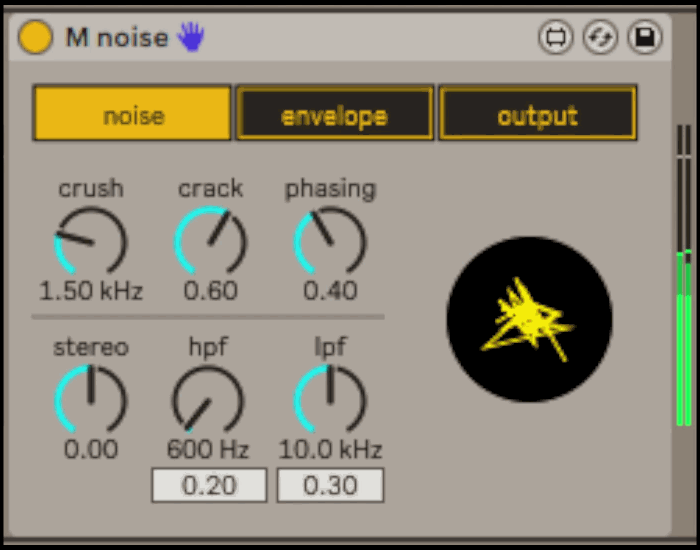The height and width of the screenshot is (550, 700).
Task: Toggle the M noise device on/off button
Action: (35, 38)
